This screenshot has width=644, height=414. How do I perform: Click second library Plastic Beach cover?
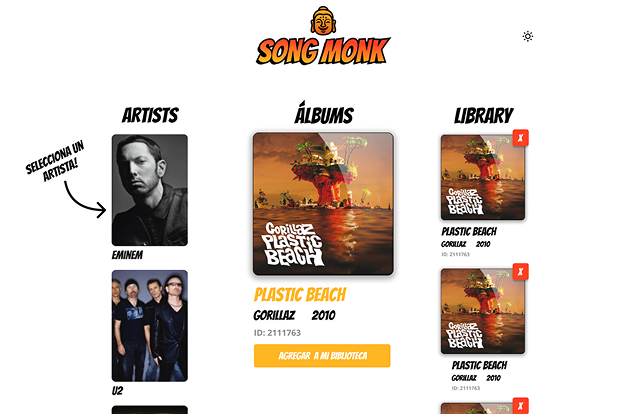(x=483, y=311)
